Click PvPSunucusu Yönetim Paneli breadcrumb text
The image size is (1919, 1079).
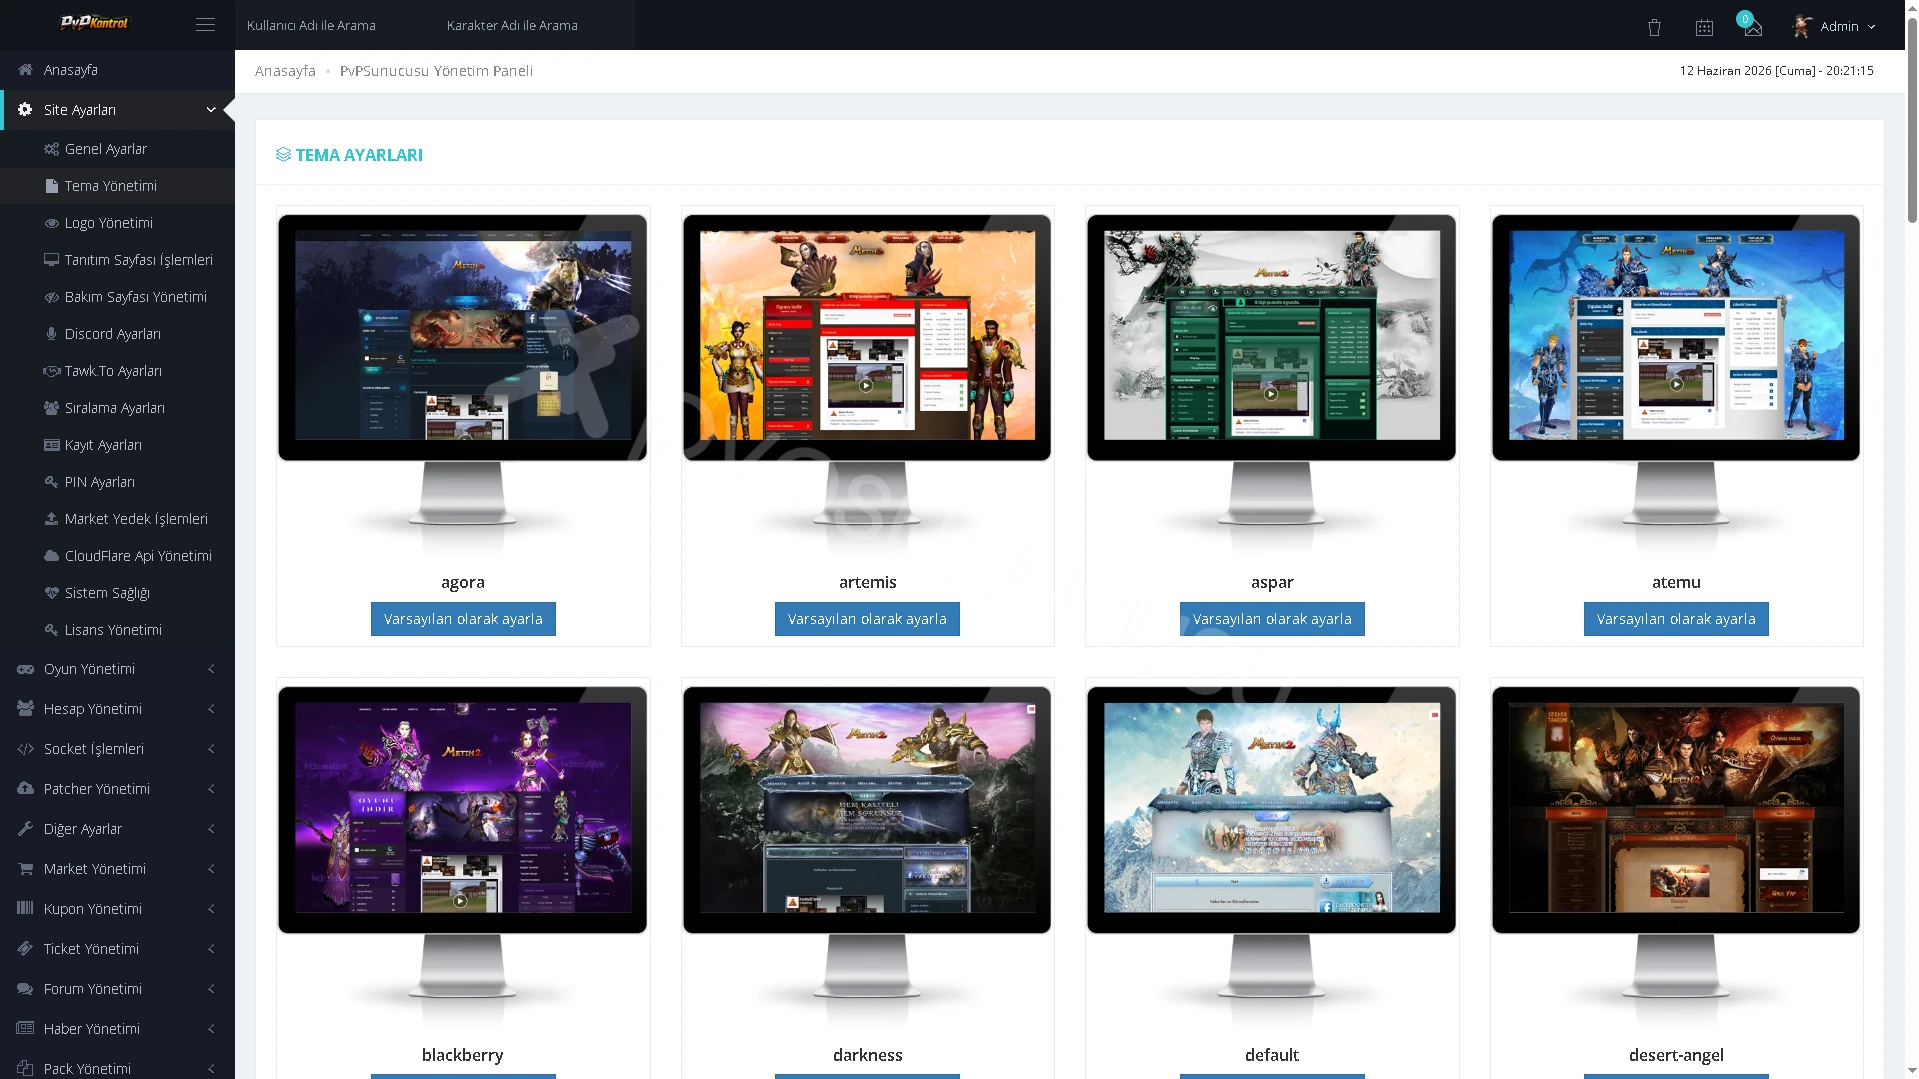pyautogui.click(x=436, y=71)
